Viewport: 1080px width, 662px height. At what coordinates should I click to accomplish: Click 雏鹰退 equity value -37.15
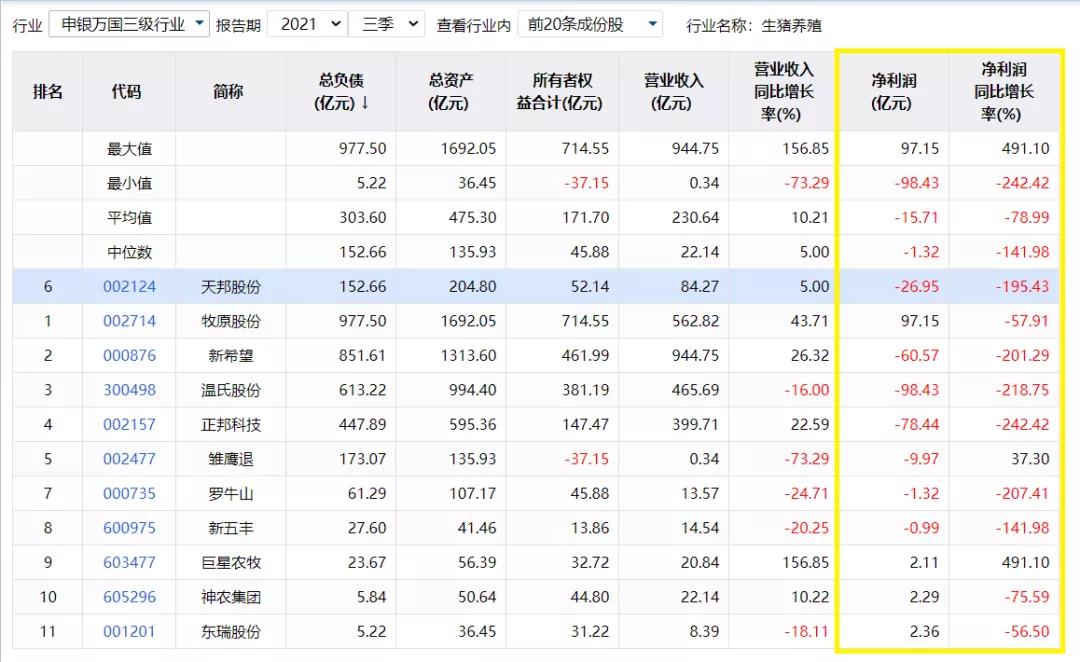click(586, 459)
